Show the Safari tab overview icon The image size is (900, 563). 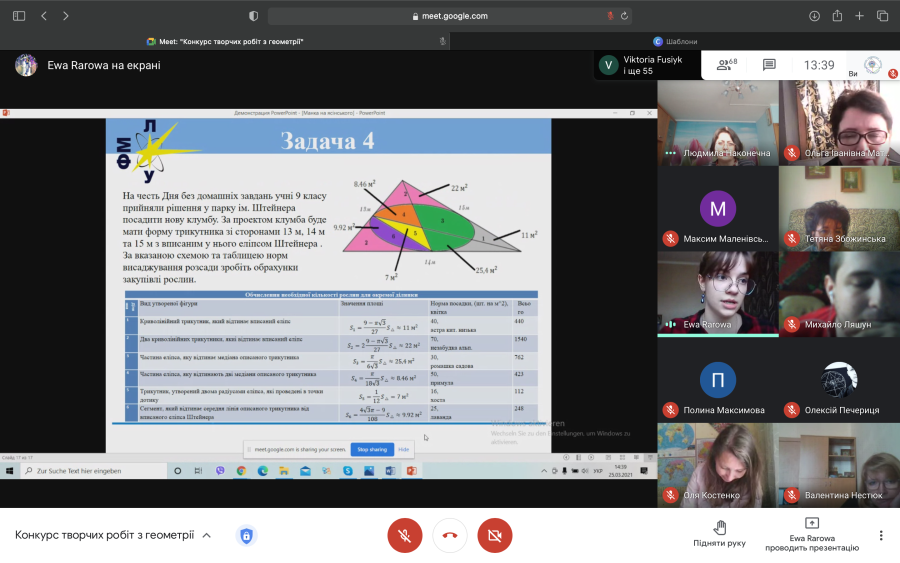[x=882, y=16]
